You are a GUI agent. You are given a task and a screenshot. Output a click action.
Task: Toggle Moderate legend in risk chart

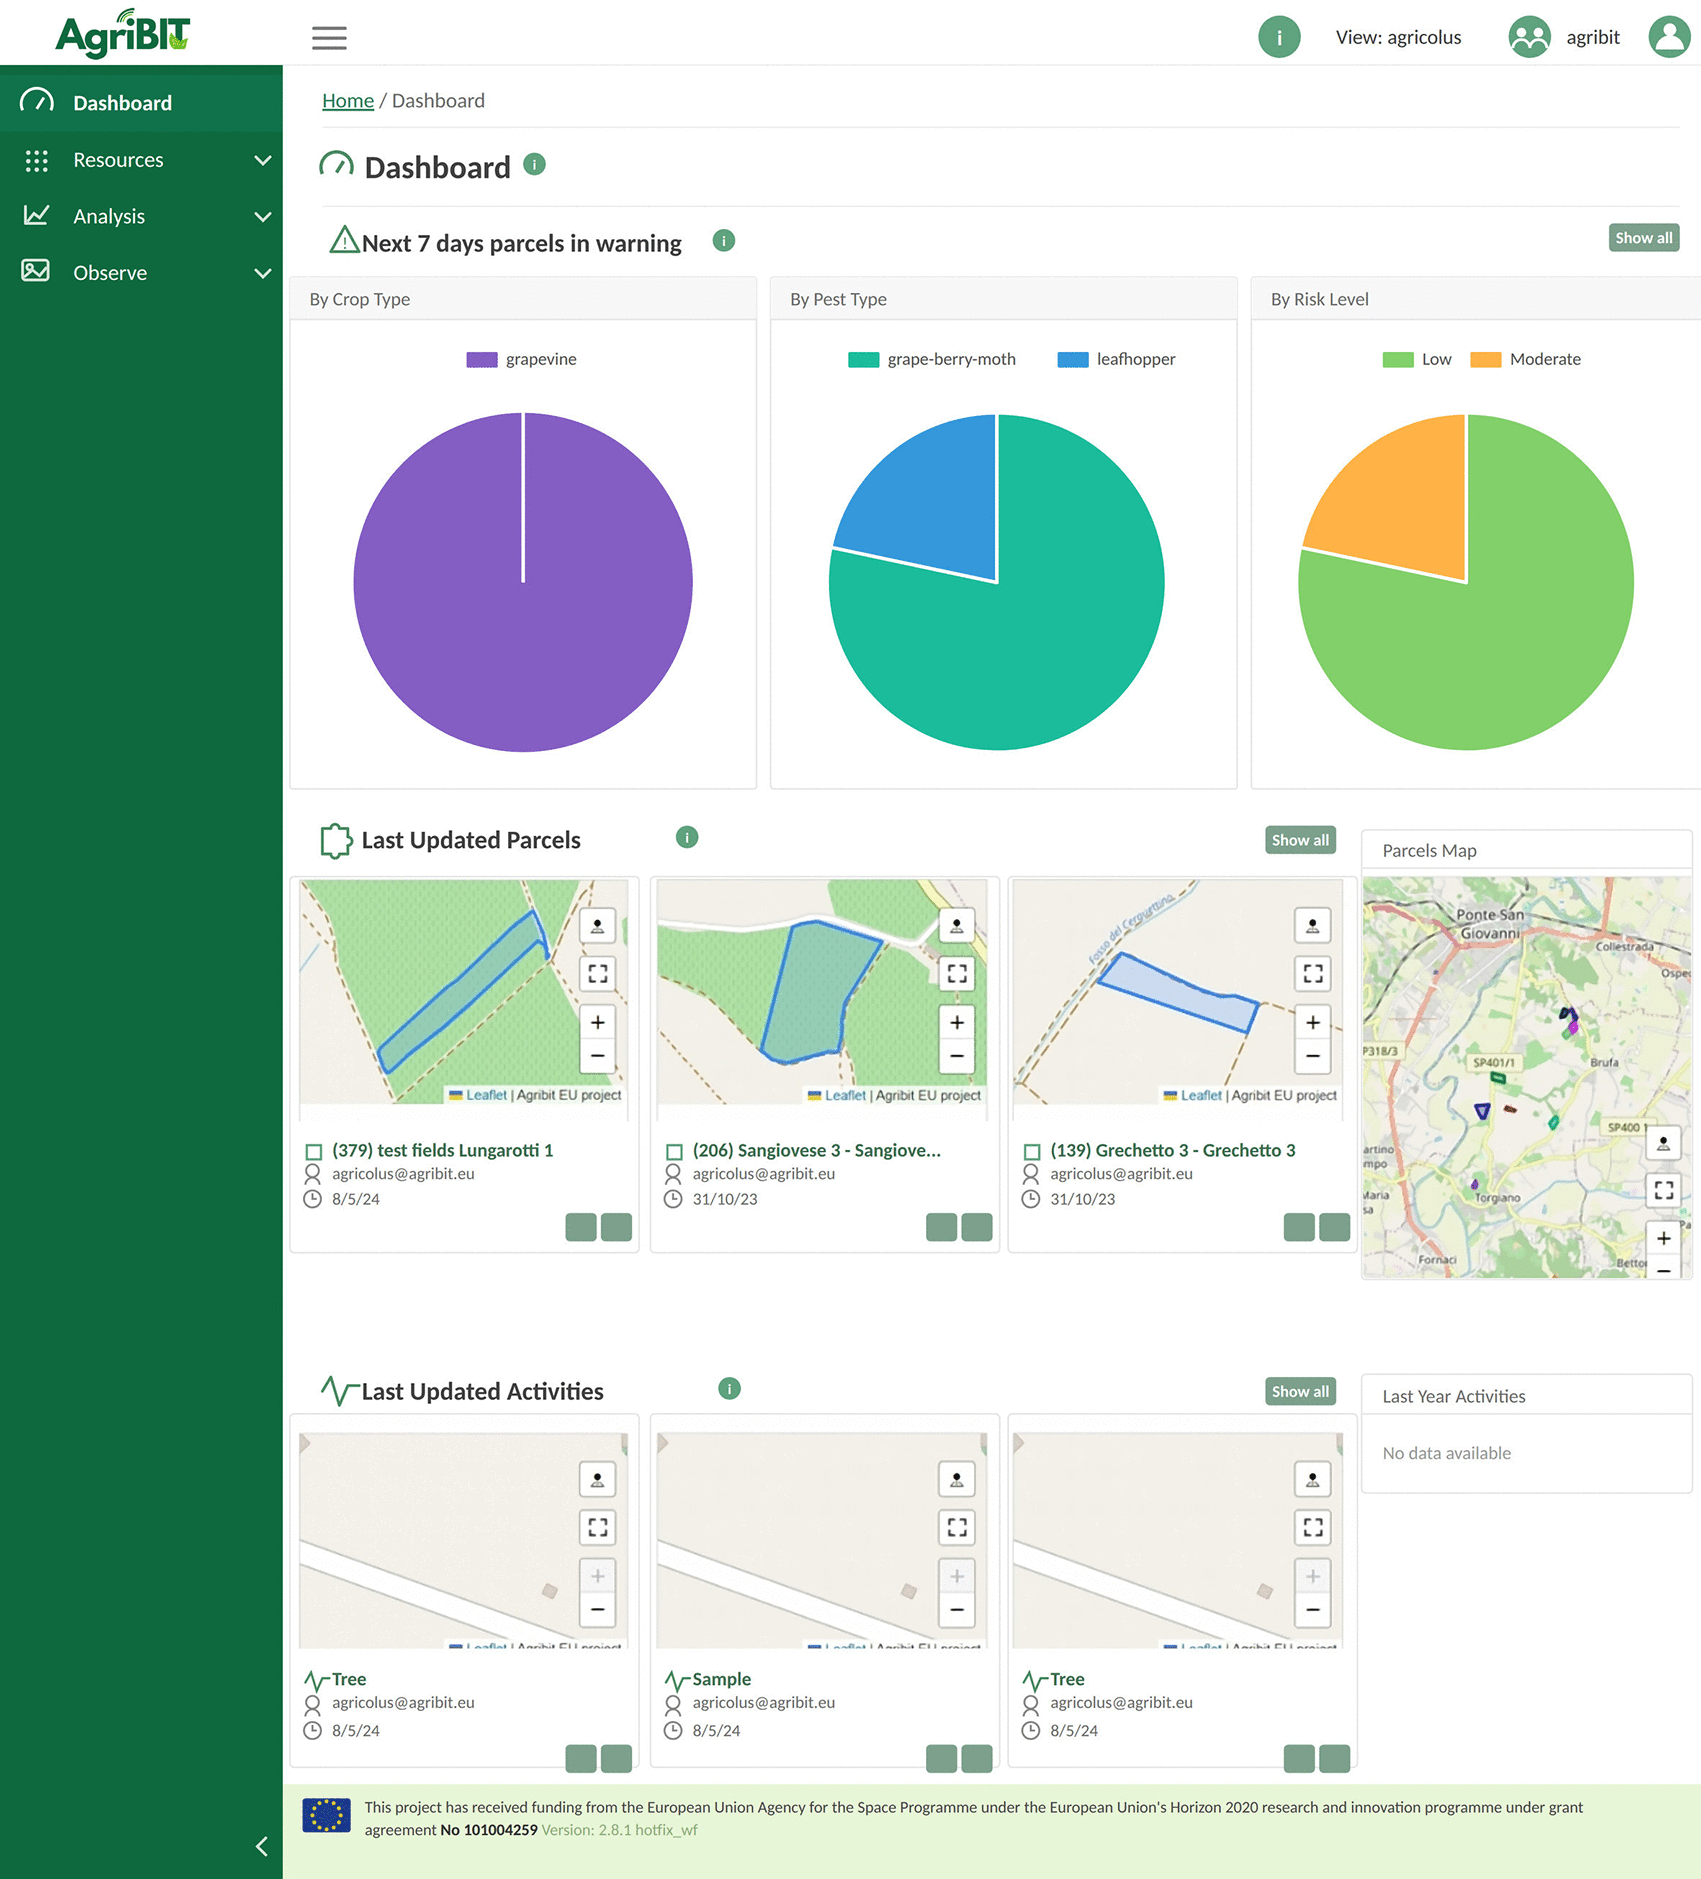pyautogui.click(x=1525, y=360)
